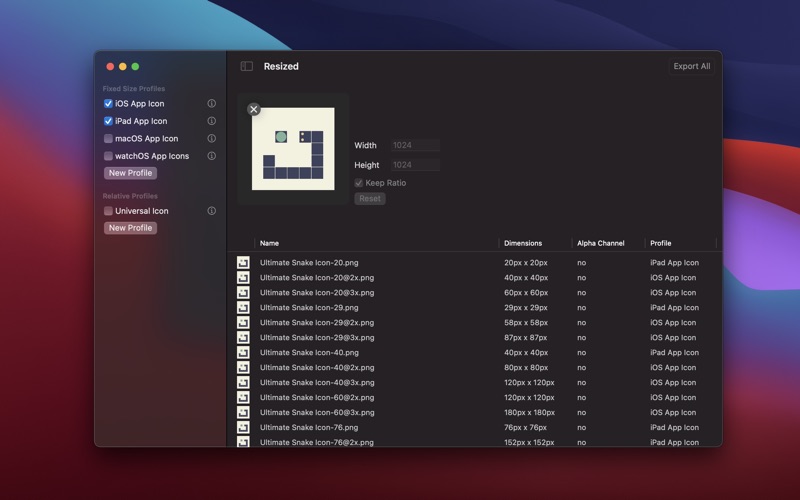Viewport: 800px width, 500px height.
Task: Click the file icon for Ultimate Snake Icon-20@2x.png
Action: (x=243, y=278)
